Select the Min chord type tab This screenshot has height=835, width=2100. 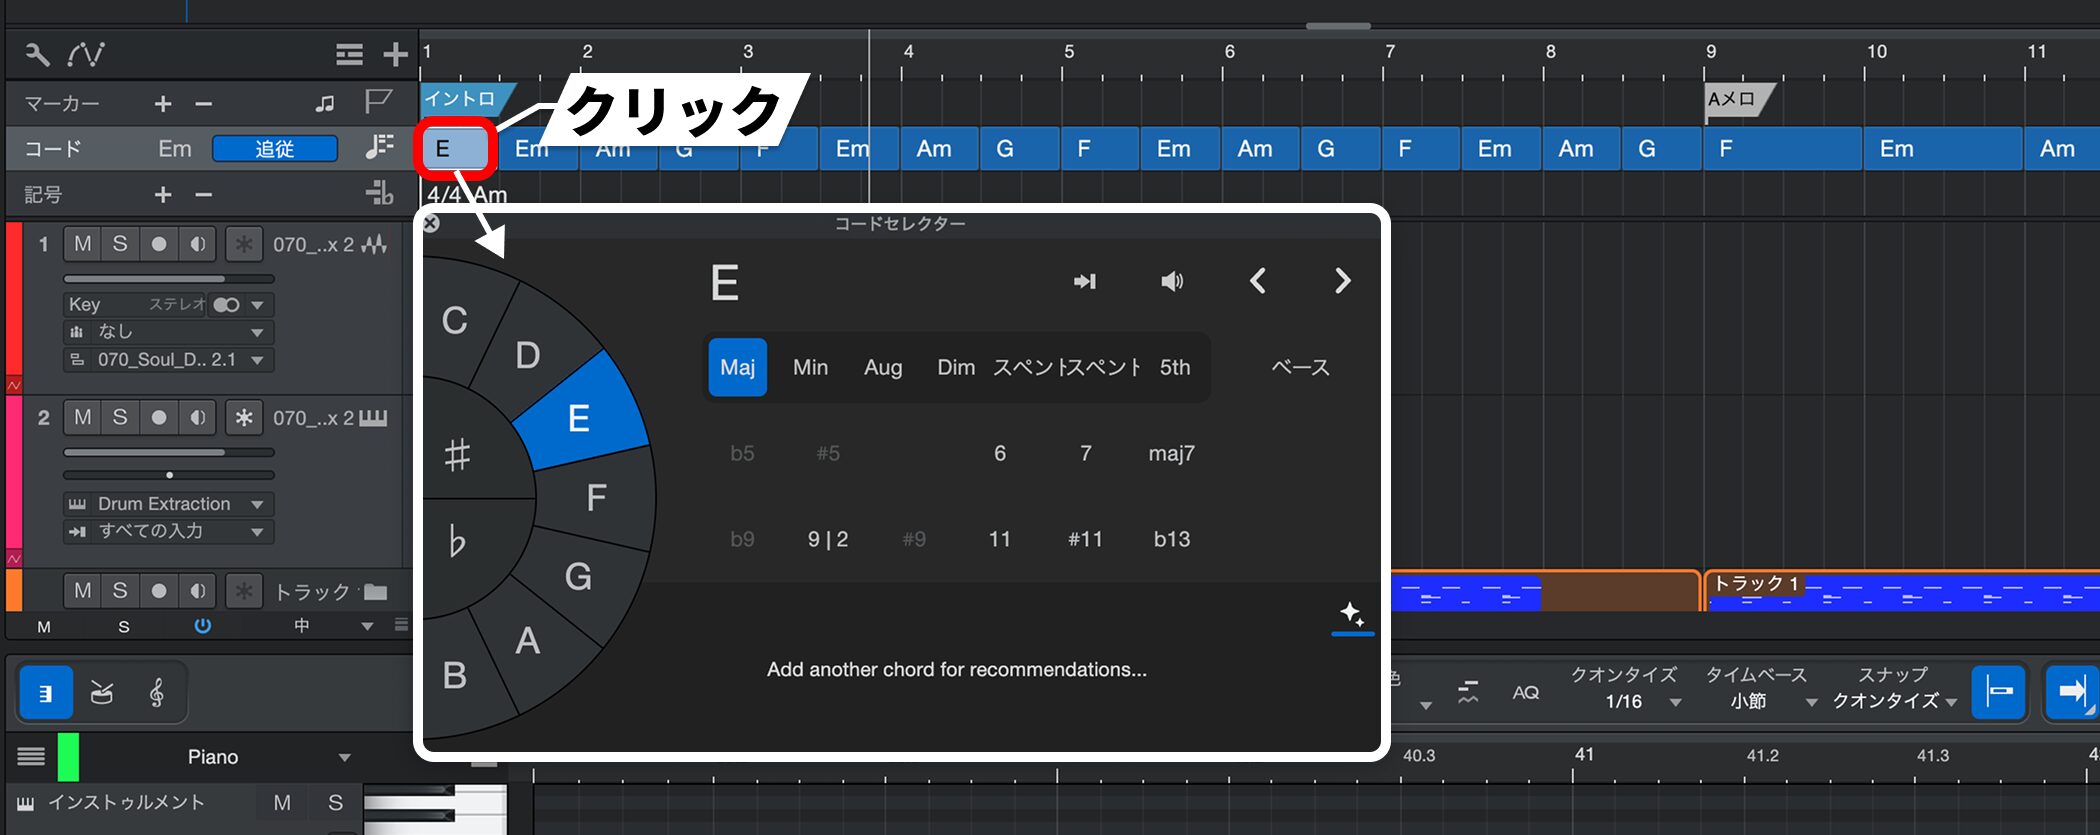click(x=810, y=368)
